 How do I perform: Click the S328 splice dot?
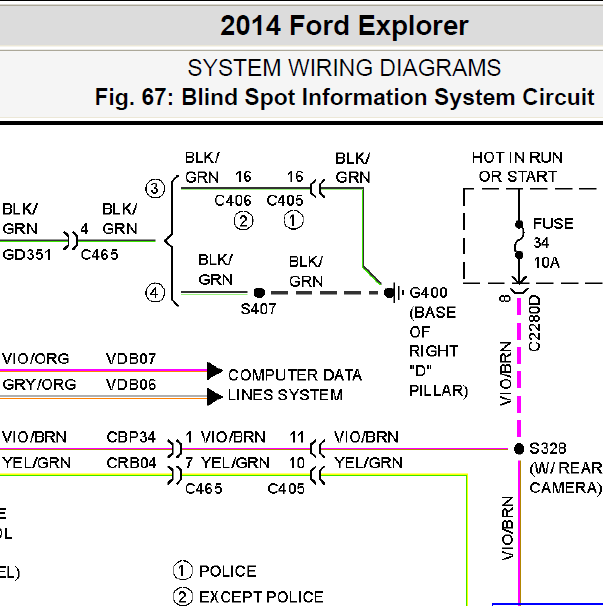[519, 449]
